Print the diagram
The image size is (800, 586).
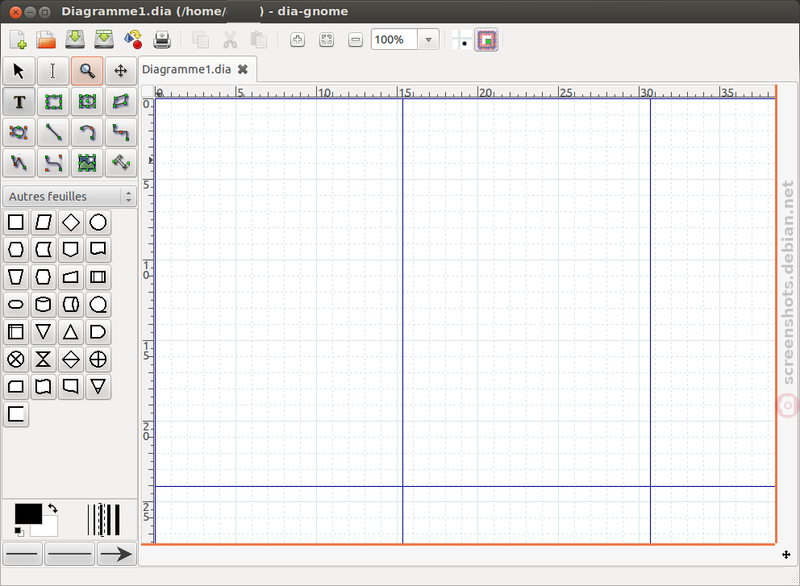[x=162, y=39]
